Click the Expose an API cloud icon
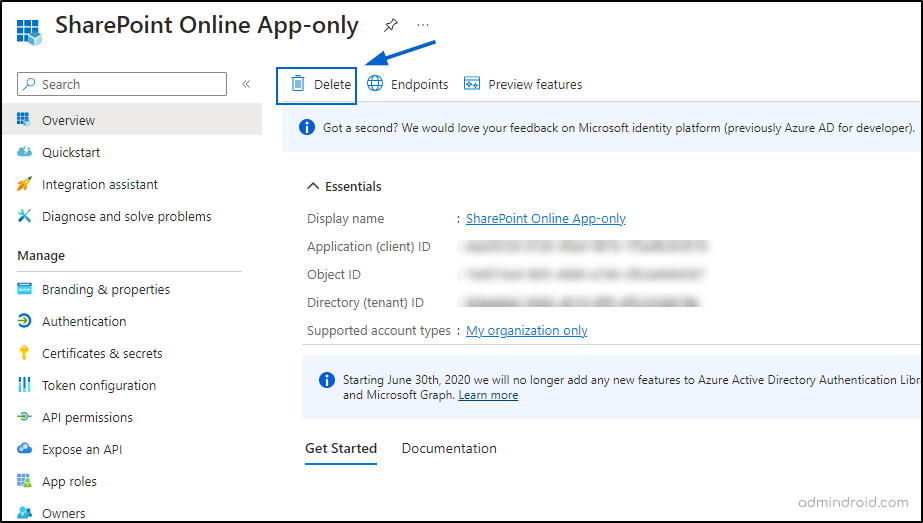 [24, 448]
